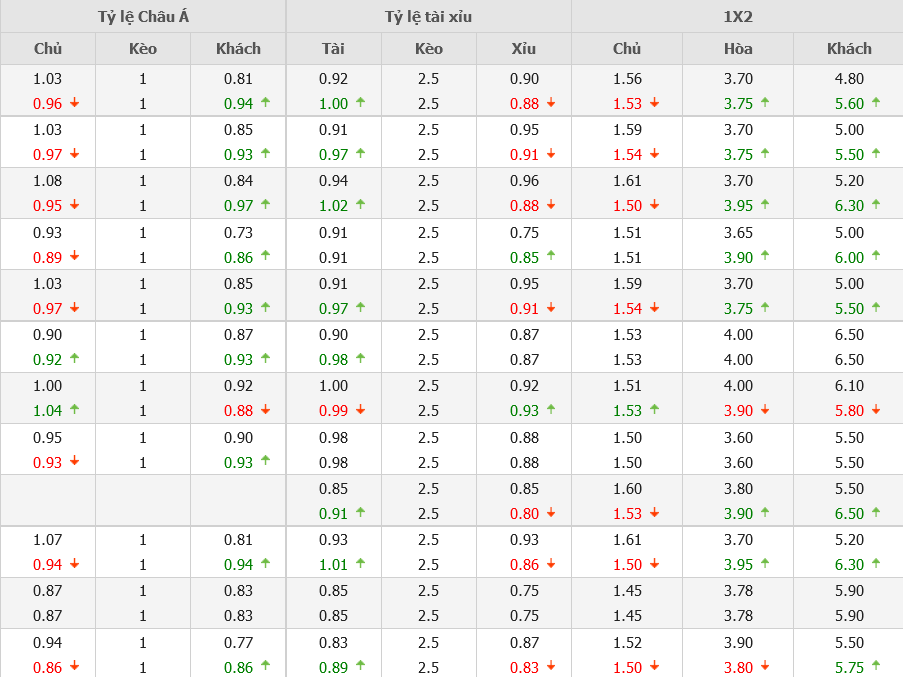Click the red down arrow beside 0.96
903x677 pixels.
74,103
